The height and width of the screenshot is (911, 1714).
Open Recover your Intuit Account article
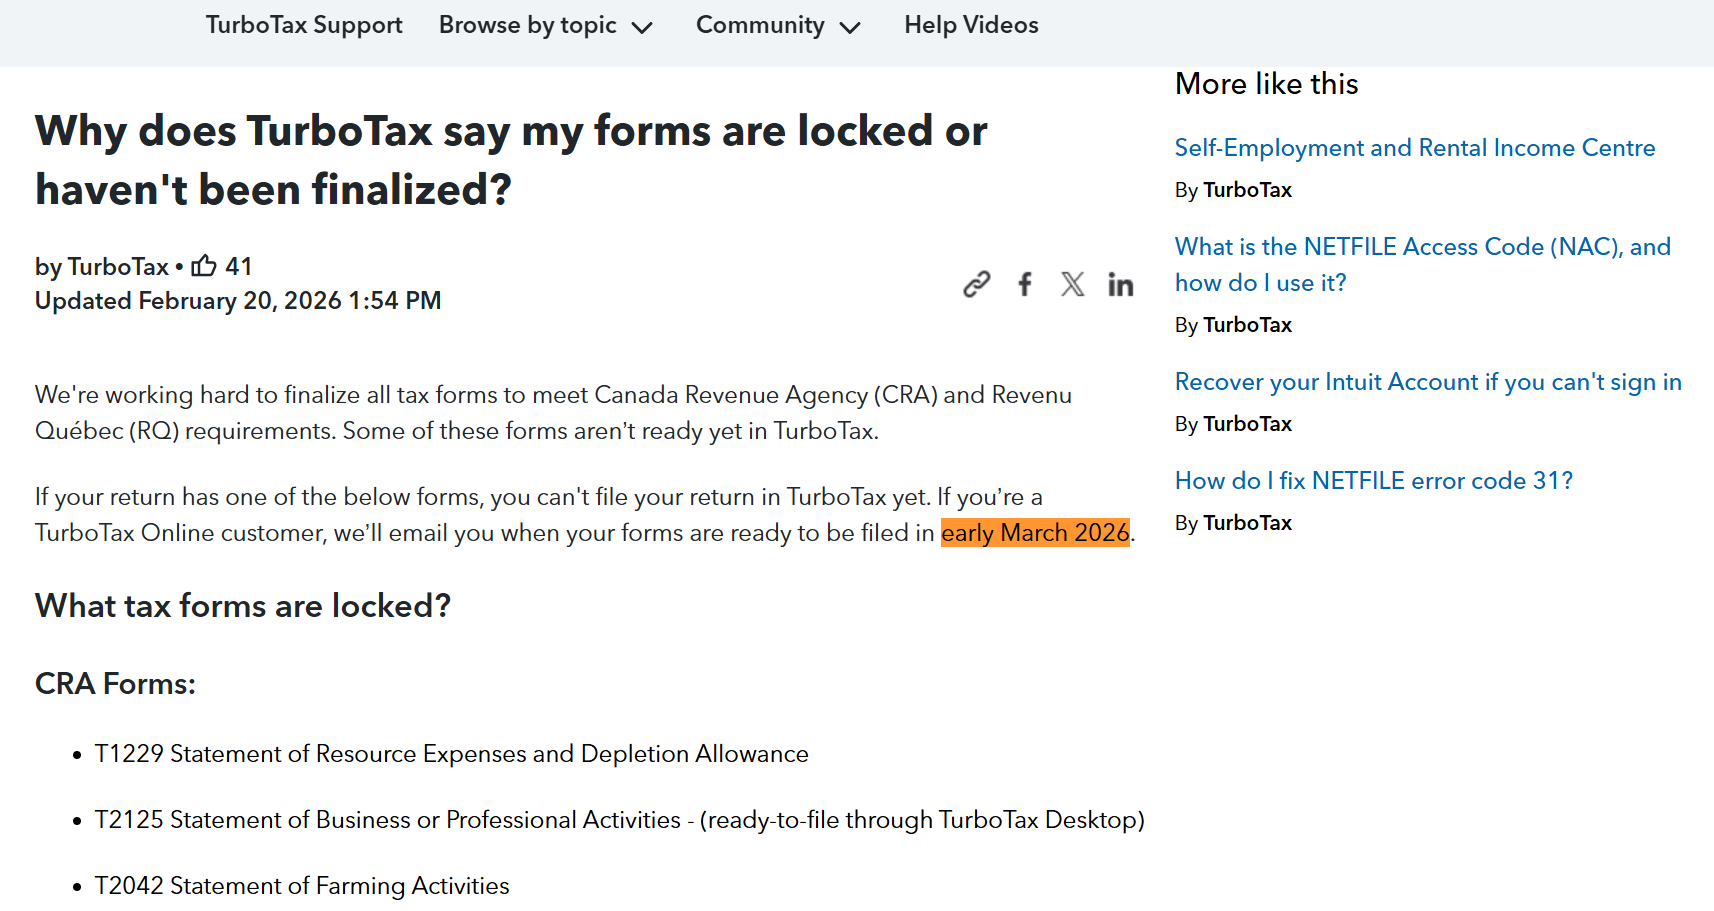[1427, 382]
